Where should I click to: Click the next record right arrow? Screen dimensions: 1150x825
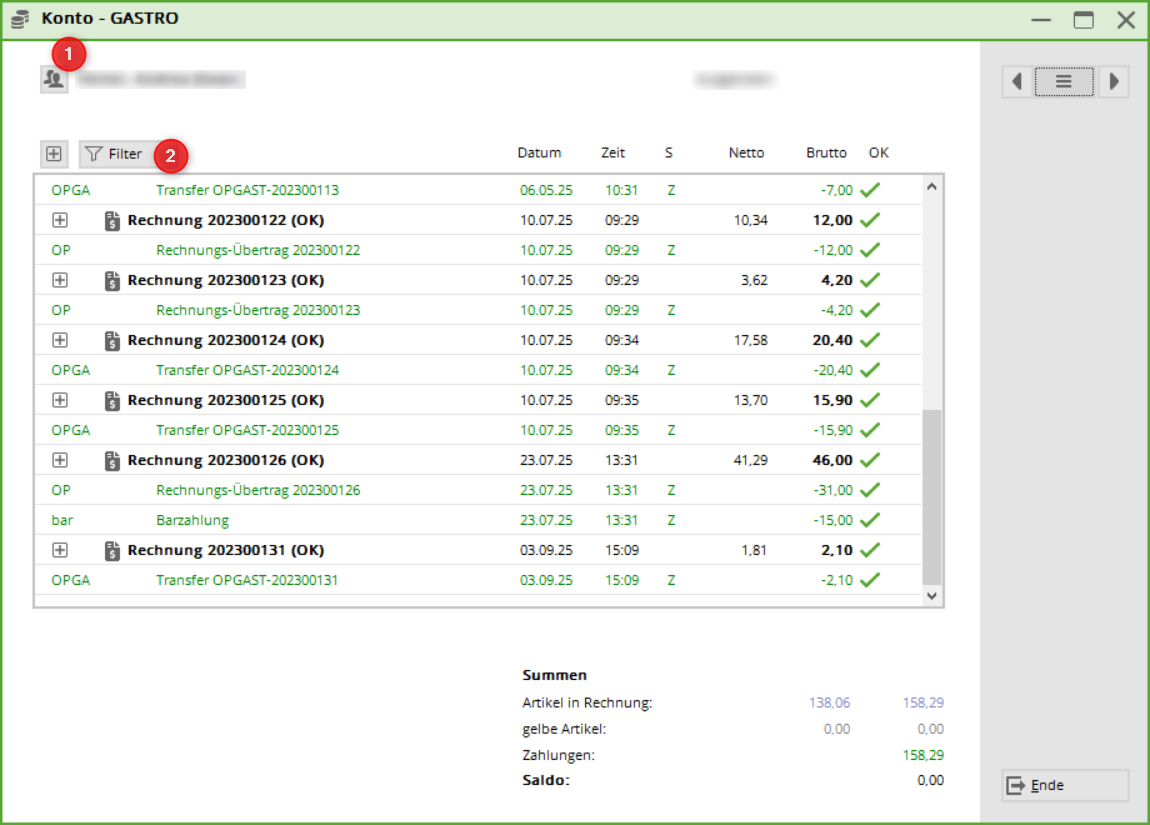pos(1113,82)
